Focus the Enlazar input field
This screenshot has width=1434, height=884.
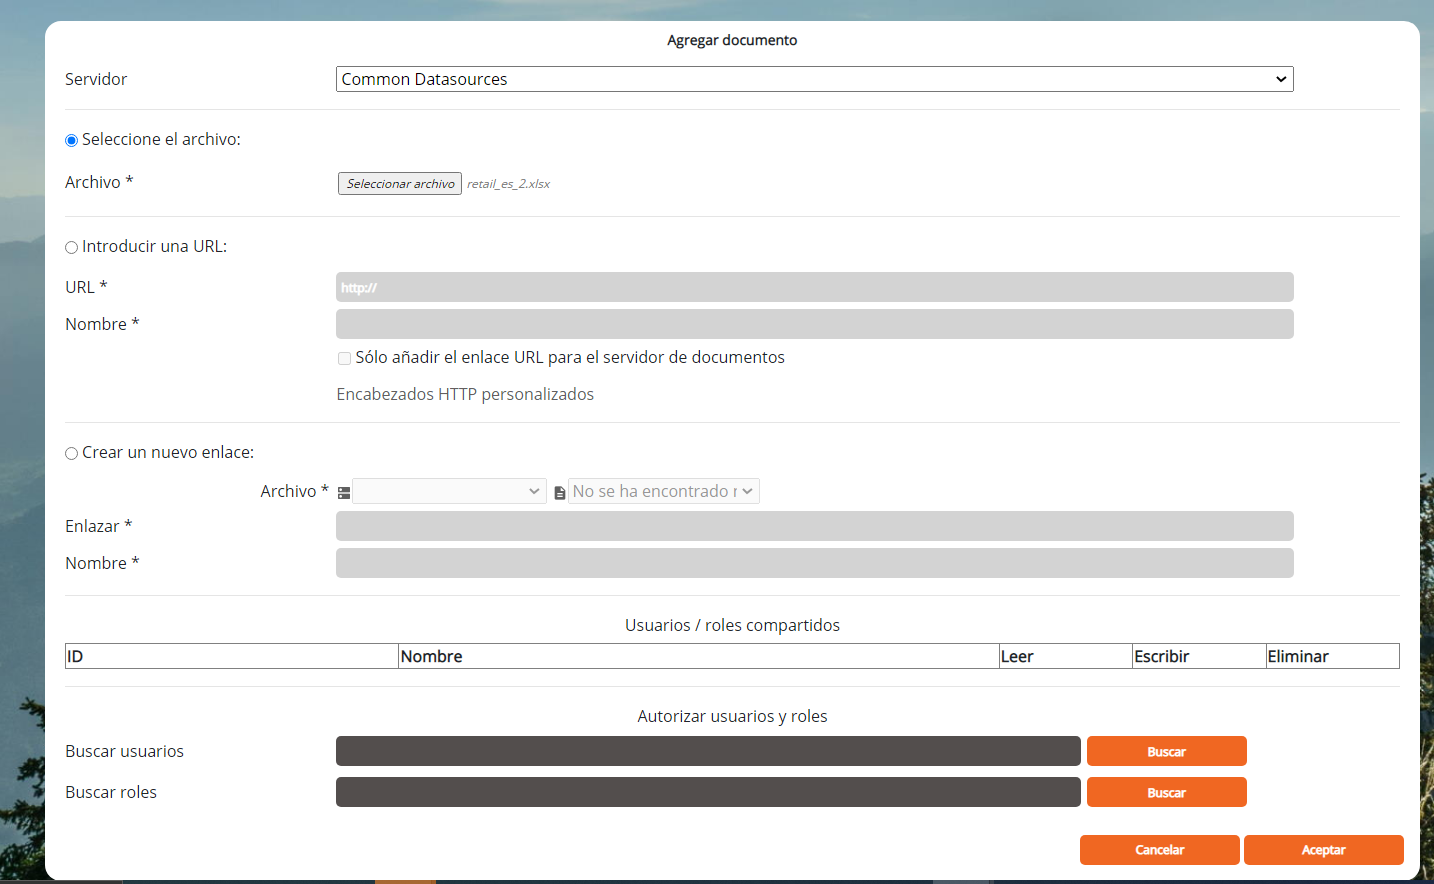tap(814, 526)
